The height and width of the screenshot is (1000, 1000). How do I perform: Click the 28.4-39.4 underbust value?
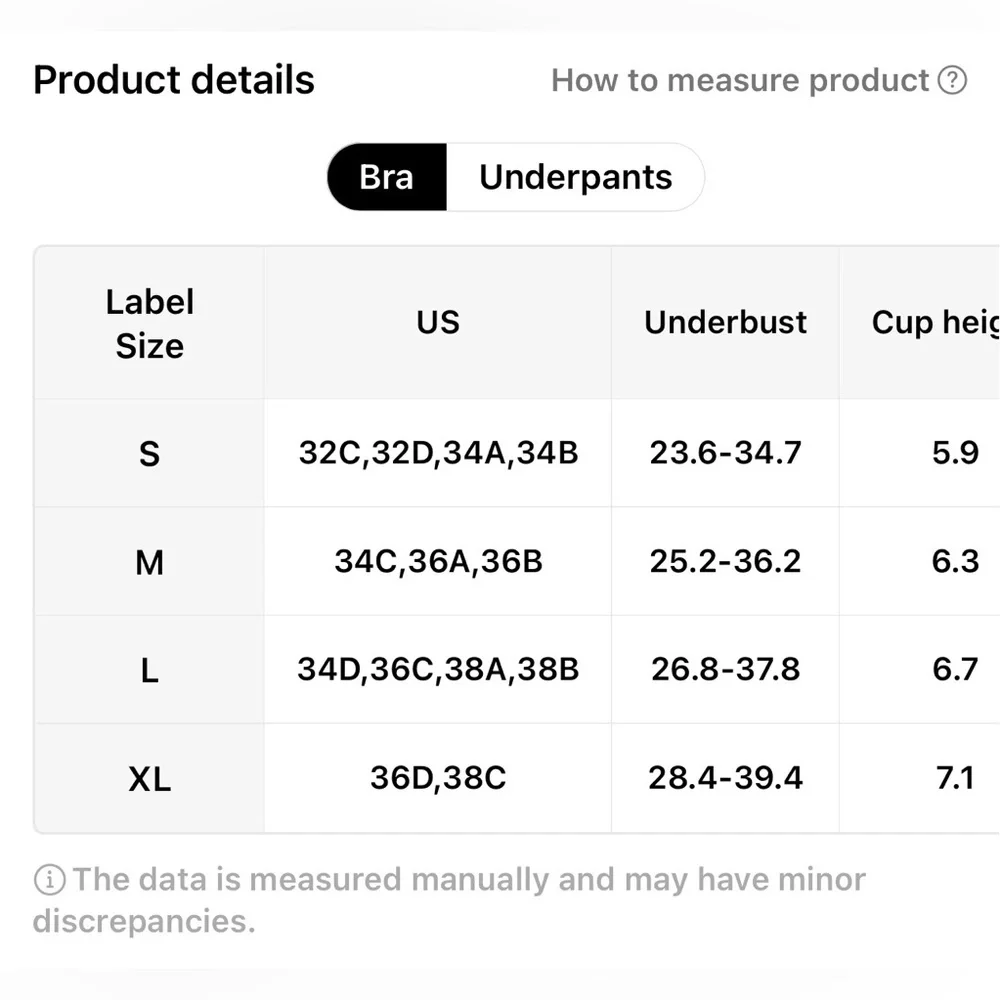pos(725,777)
